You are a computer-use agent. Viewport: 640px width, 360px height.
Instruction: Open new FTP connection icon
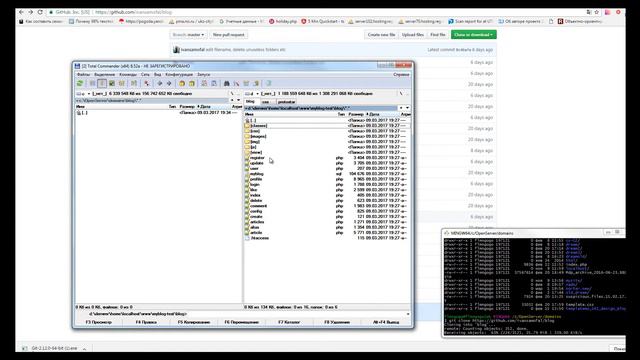(214, 83)
